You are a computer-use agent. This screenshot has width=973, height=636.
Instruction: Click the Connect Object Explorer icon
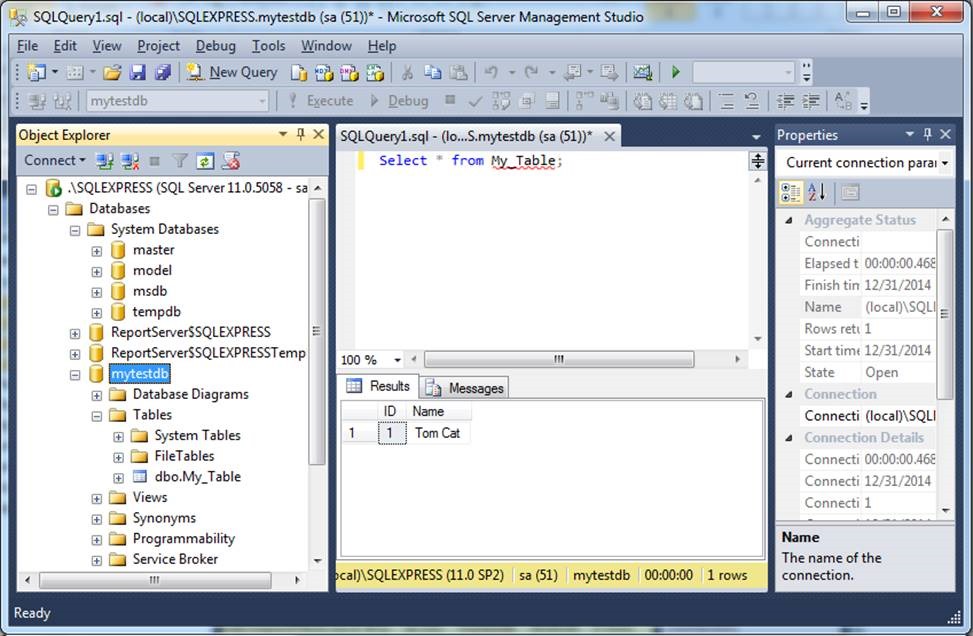(104, 161)
